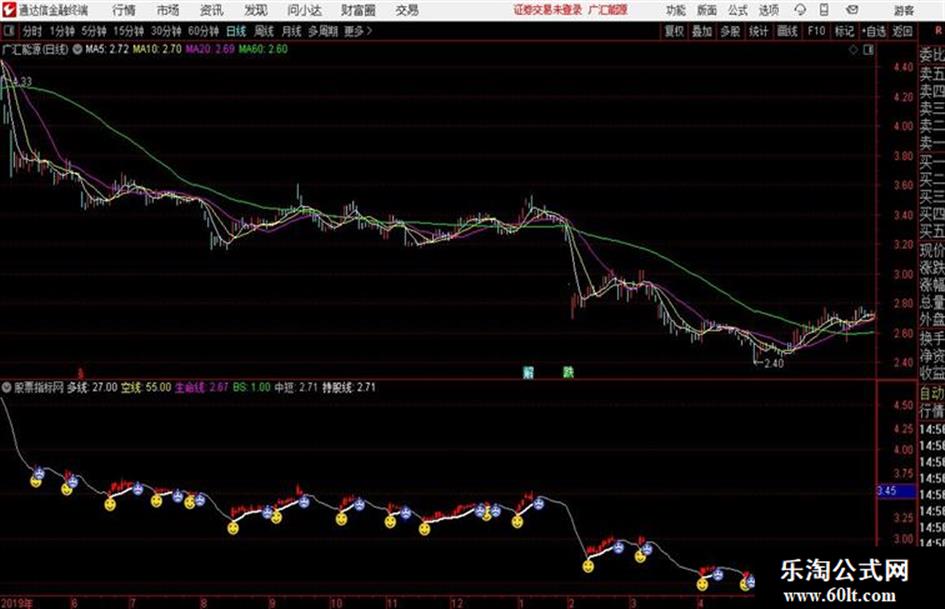Toggle the left panel icon beside 分时
The width and height of the screenshot is (945, 609).
coord(8,31)
